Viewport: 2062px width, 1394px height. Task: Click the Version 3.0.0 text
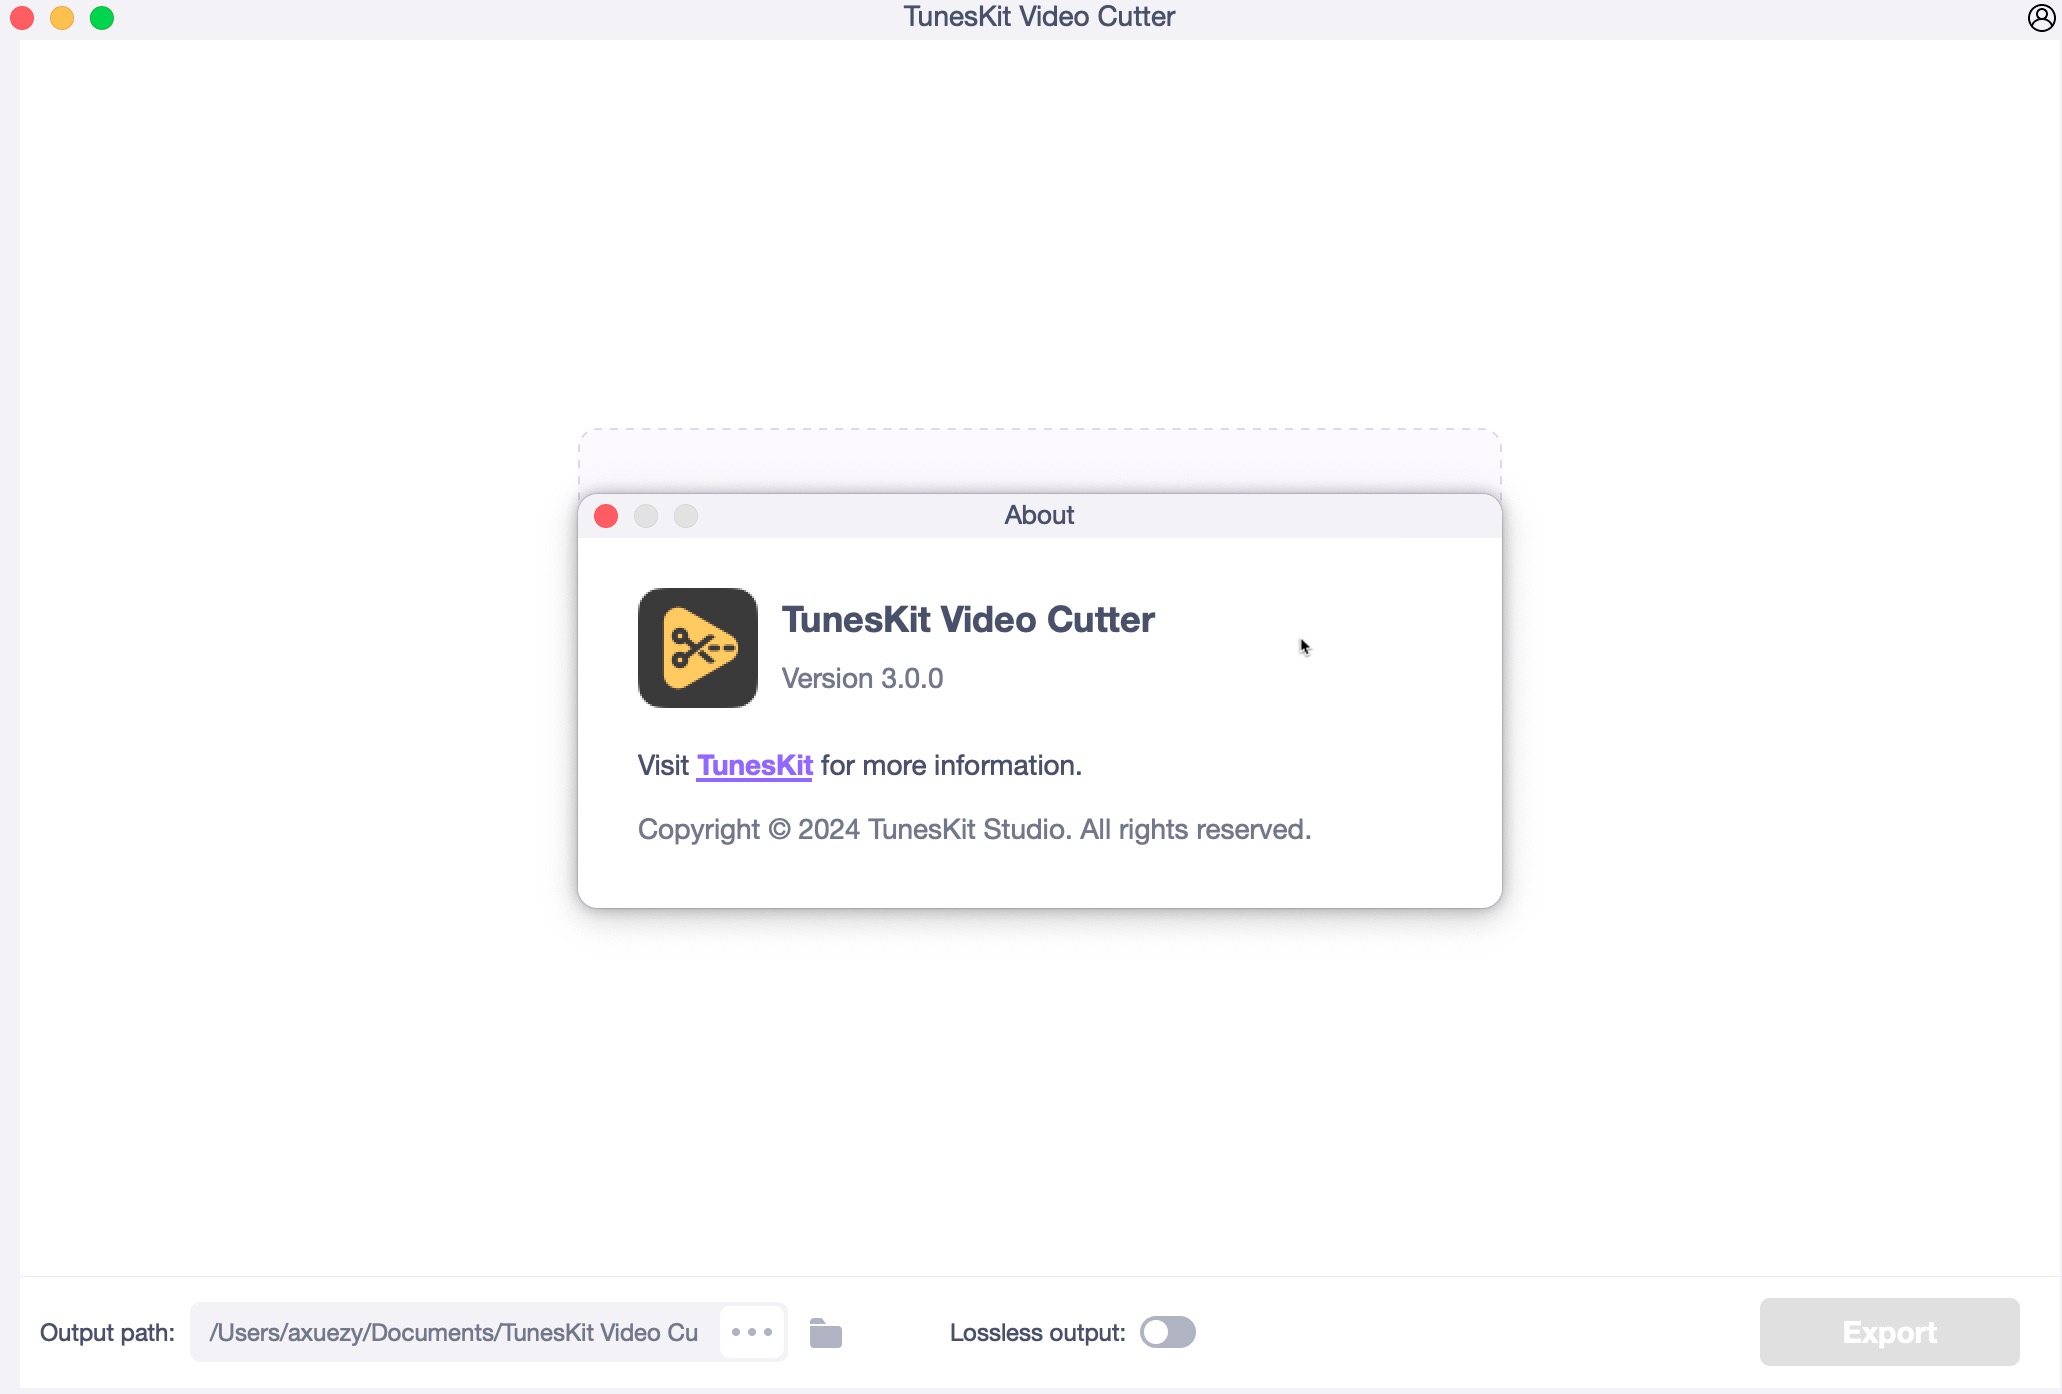(862, 678)
